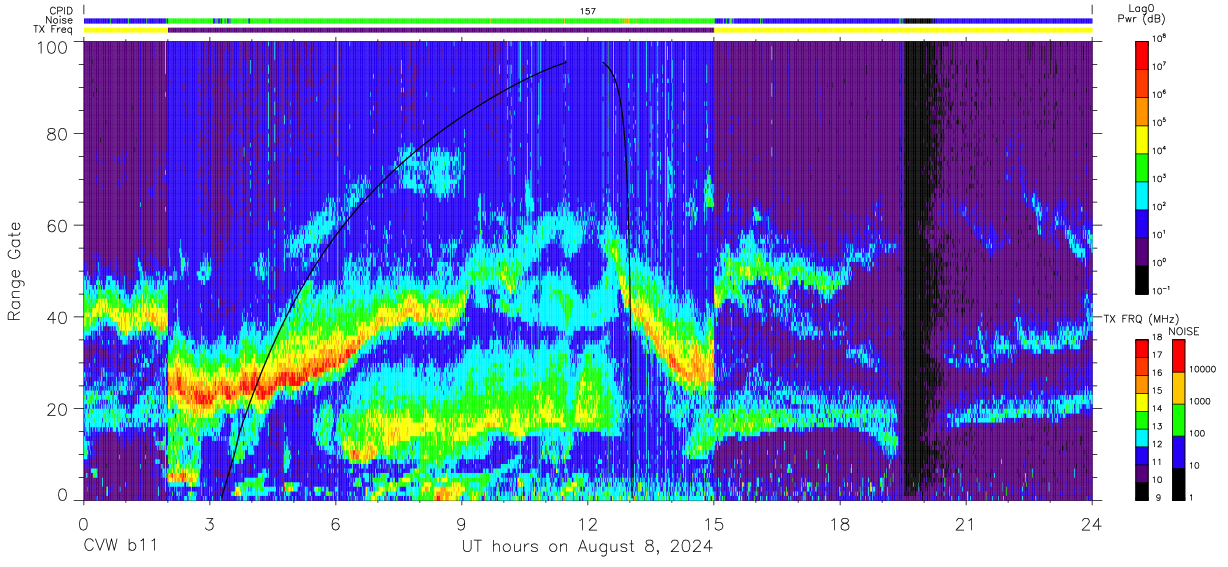Click y-axis tick label '20'
This screenshot has height=567, width=1228.
click(x=58, y=409)
